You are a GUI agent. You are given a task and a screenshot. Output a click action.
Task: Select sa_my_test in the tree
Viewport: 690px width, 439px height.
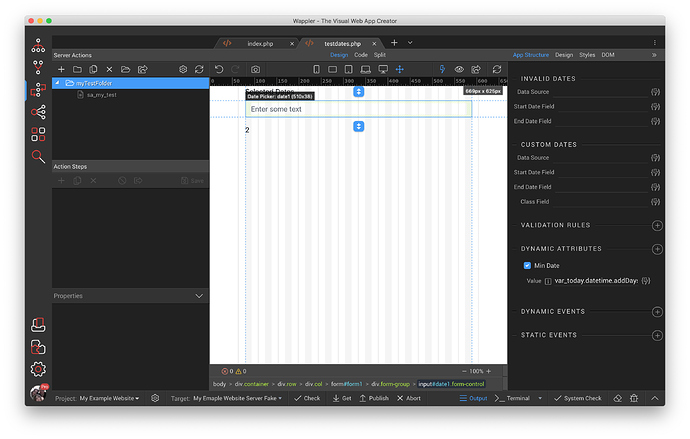[102, 95]
